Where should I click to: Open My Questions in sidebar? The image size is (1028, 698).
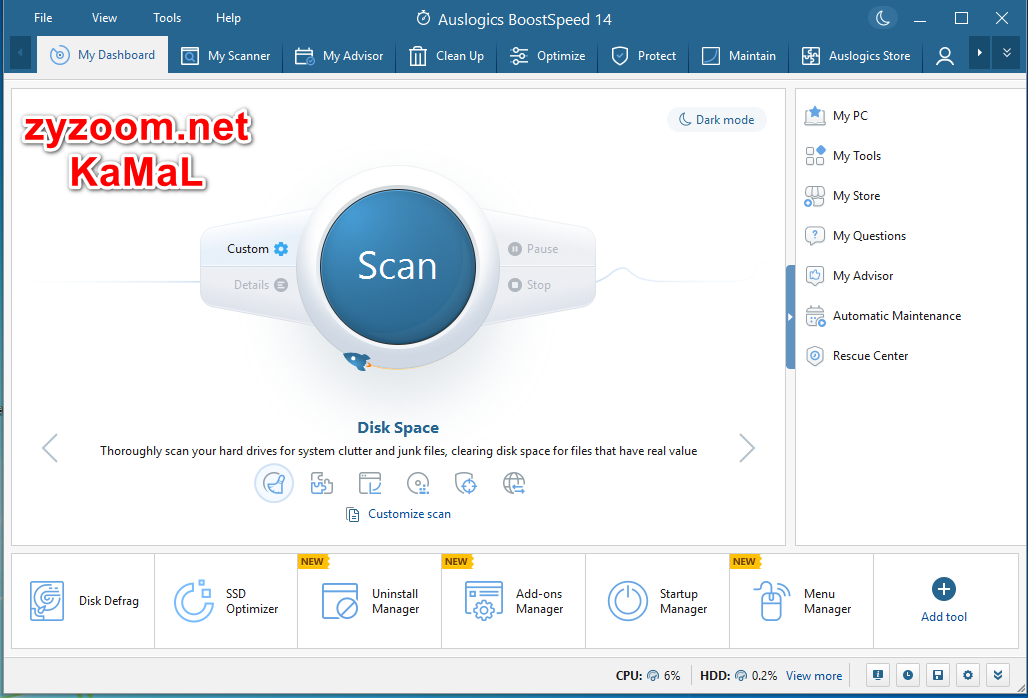click(x=856, y=236)
